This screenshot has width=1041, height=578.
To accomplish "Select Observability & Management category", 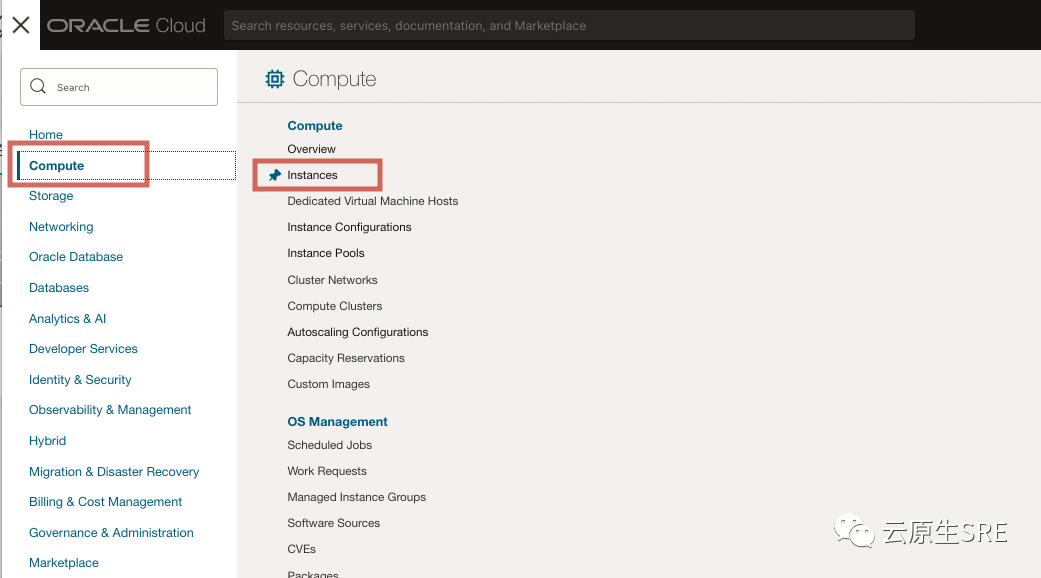I will [110, 409].
